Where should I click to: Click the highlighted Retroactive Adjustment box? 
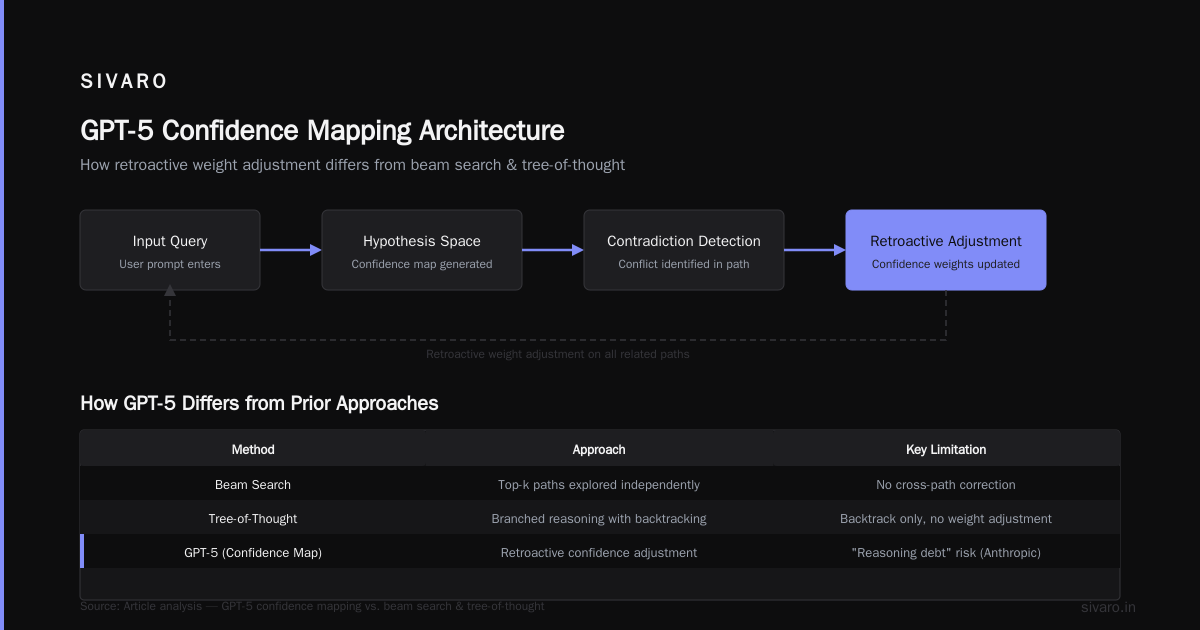[946, 250]
